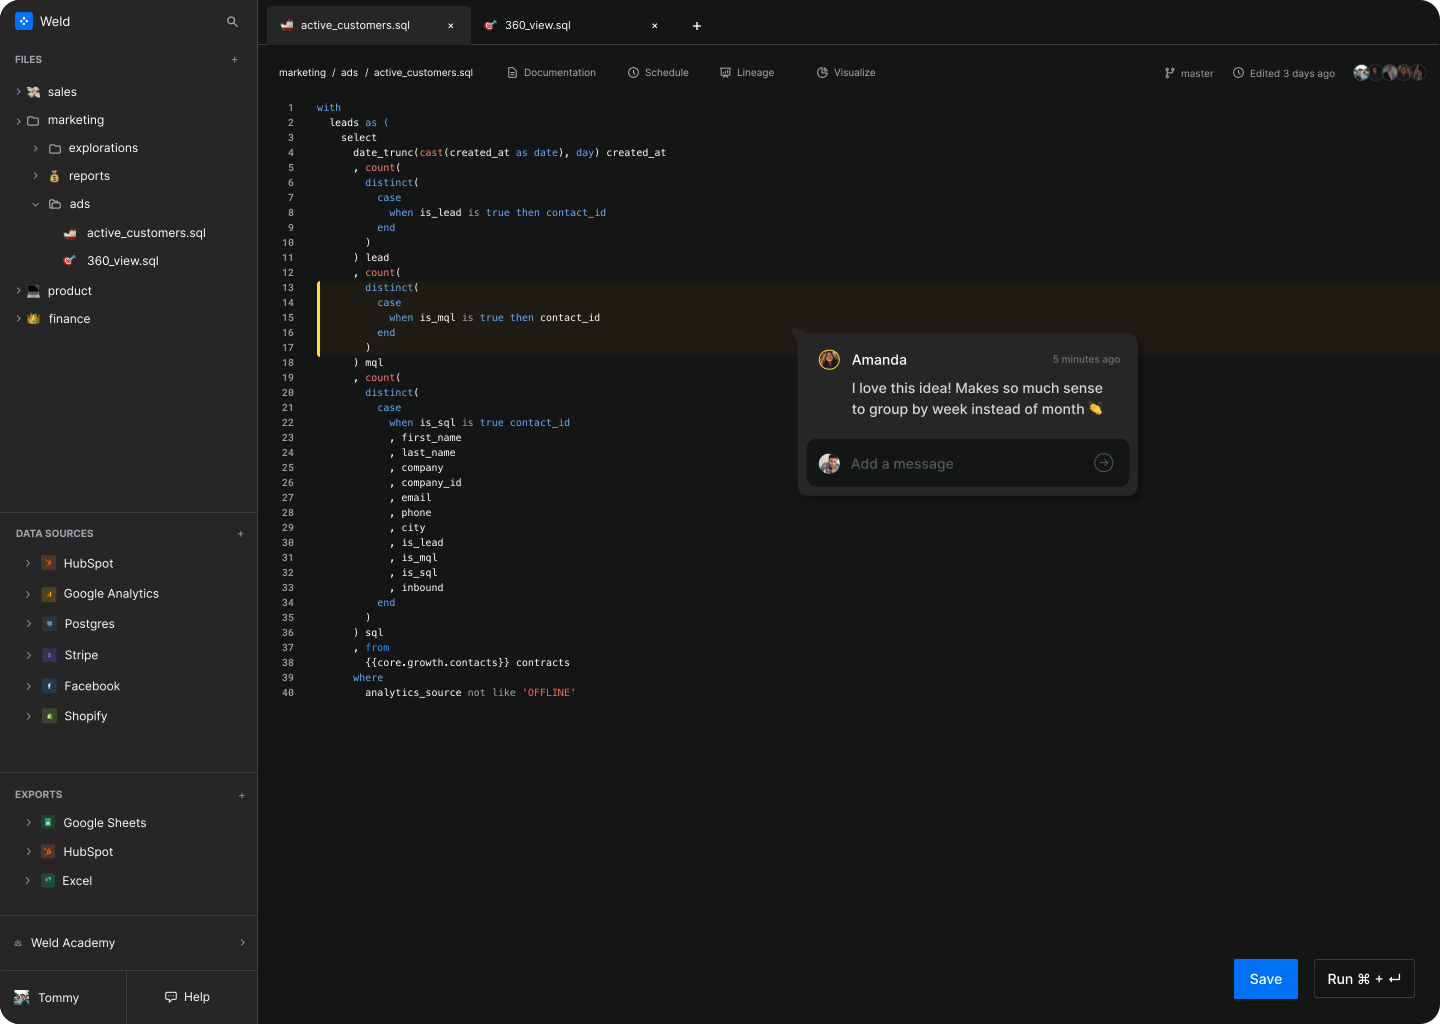Image resolution: width=1440 pixels, height=1024 pixels.
Task: Click the search icon in sidebar header
Action: coord(232,21)
